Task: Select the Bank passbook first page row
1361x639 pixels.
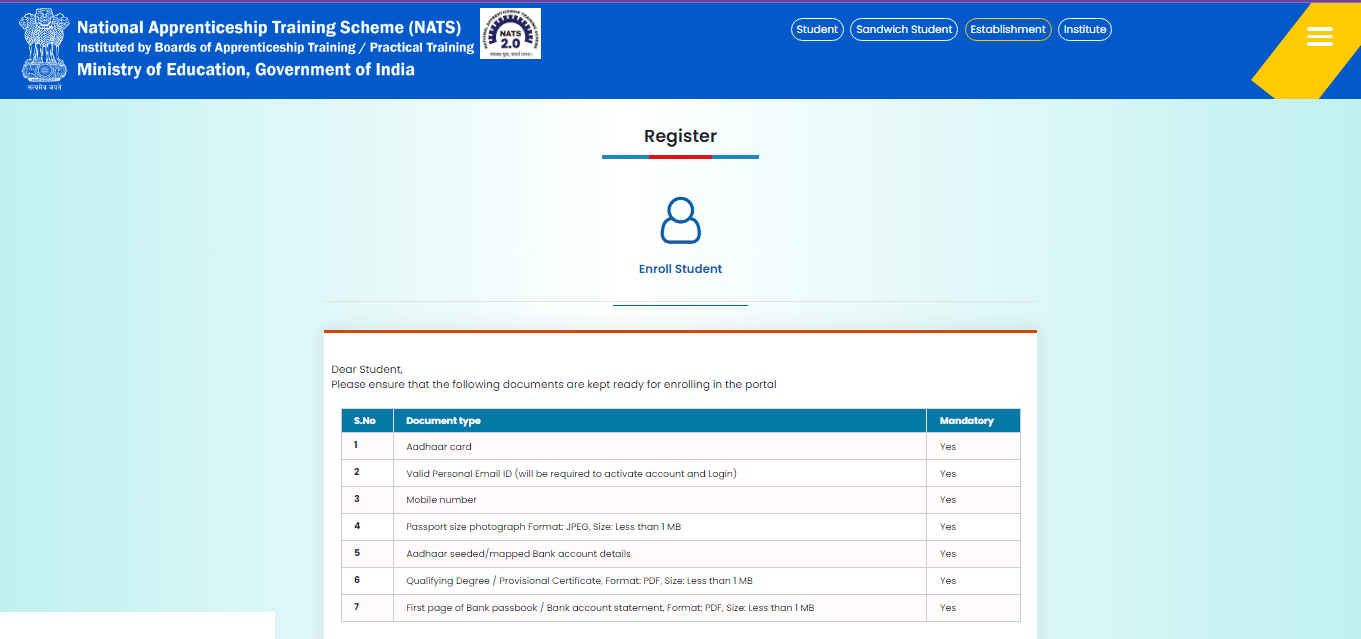Action: pos(609,608)
